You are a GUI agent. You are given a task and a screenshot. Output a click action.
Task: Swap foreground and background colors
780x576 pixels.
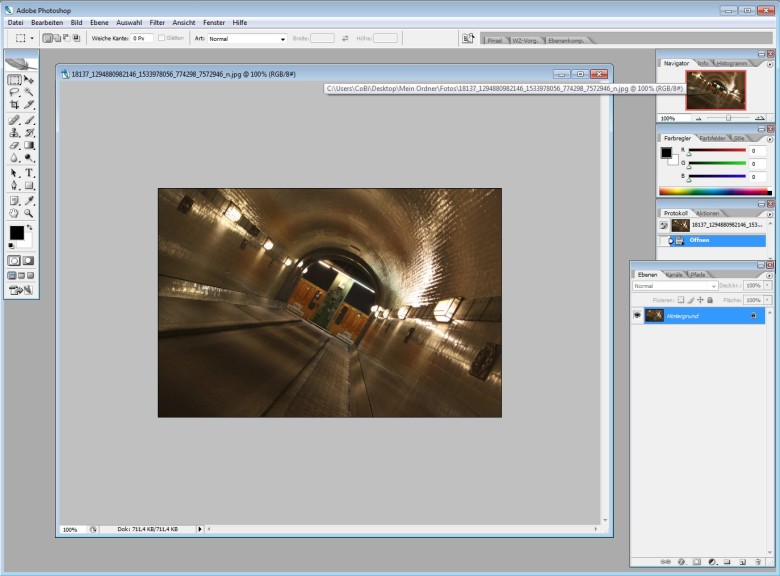(x=30, y=227)
